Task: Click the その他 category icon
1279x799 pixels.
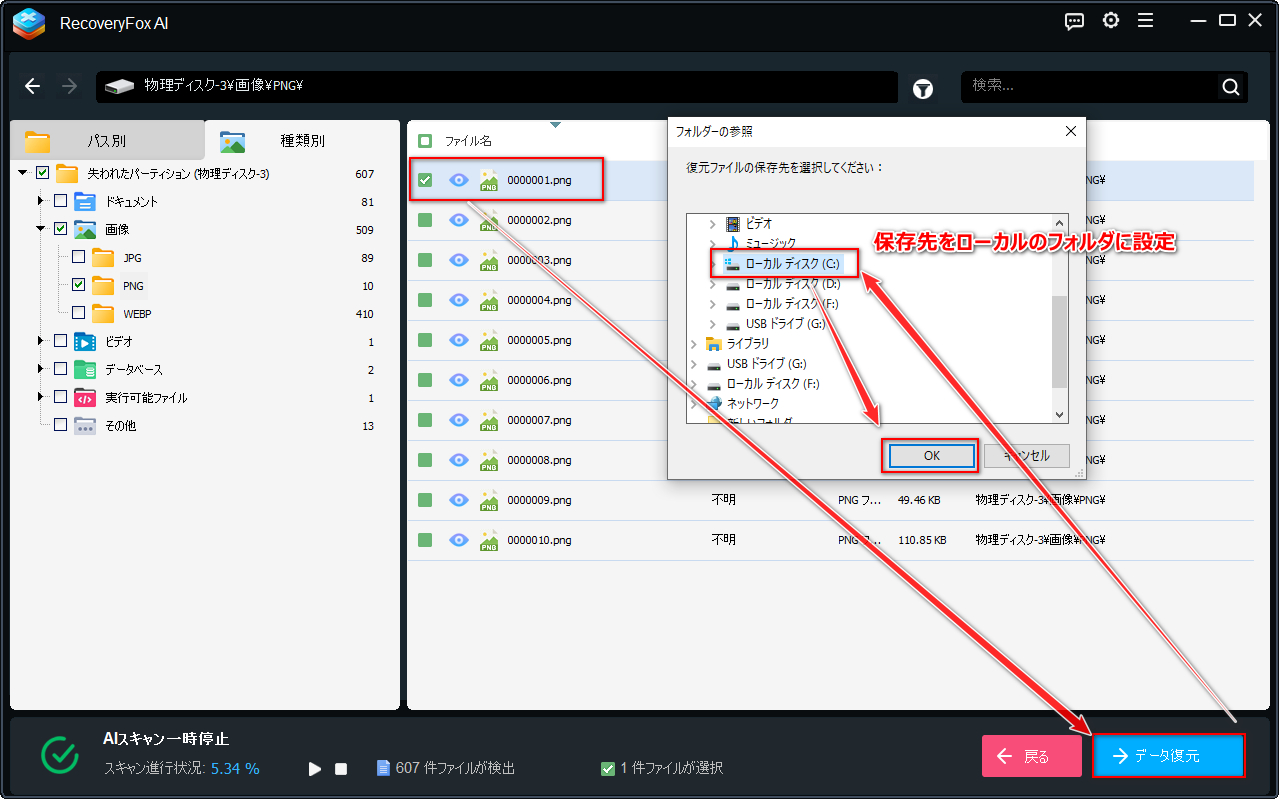Action: 85,425
